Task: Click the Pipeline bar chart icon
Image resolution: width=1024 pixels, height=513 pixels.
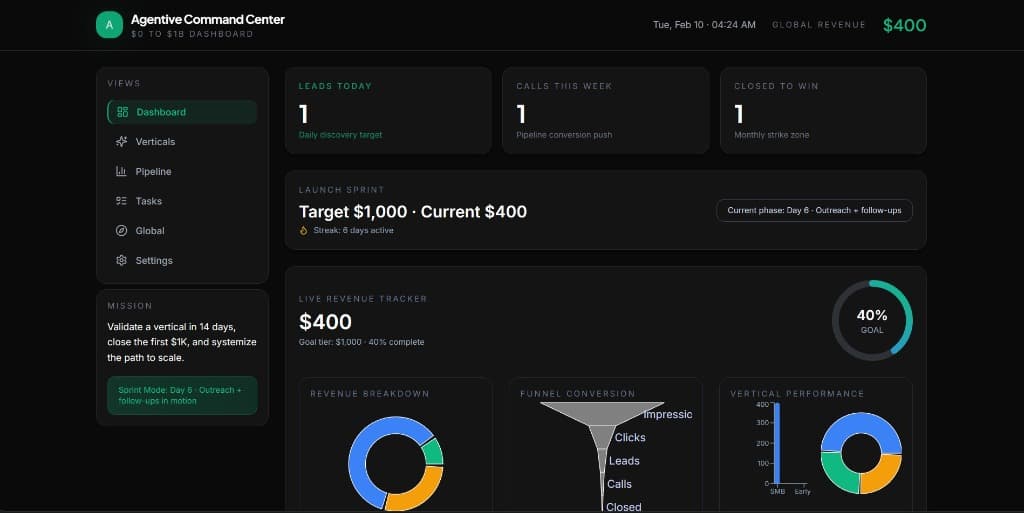Action: click(121, 172)
